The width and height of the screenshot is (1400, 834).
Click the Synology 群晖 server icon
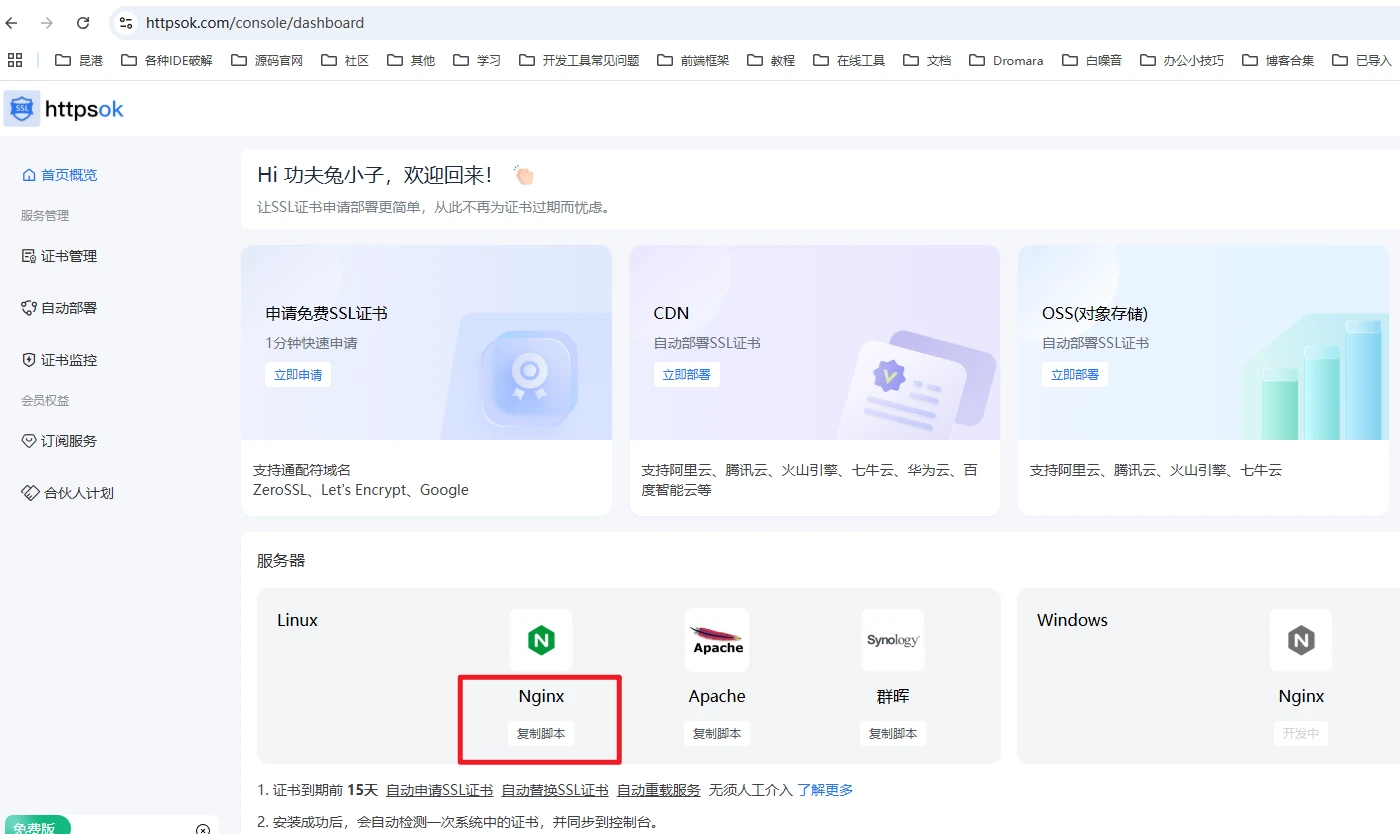[x=891, y=640]
